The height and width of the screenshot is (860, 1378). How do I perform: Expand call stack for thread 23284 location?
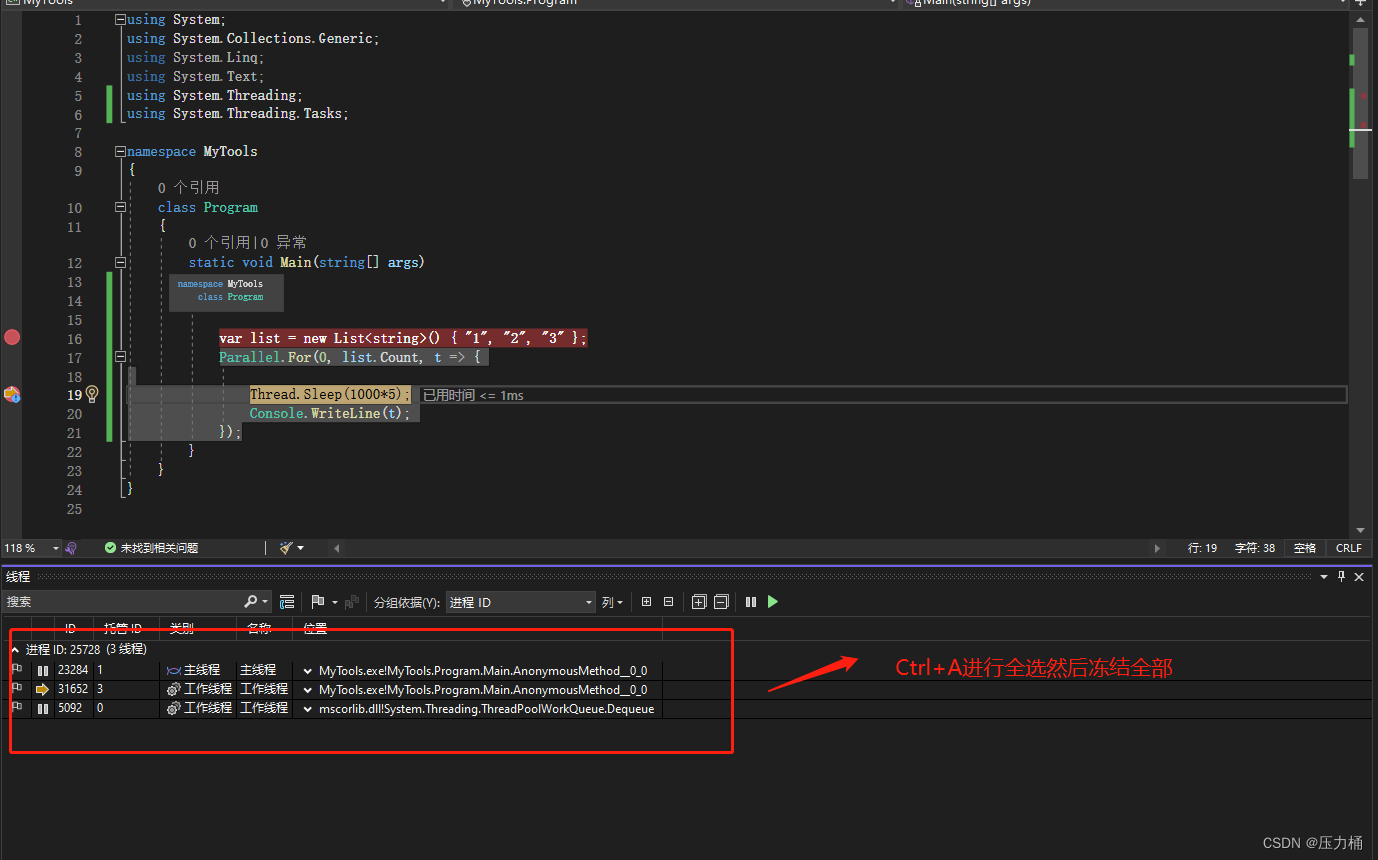click(x=308, y=671)
